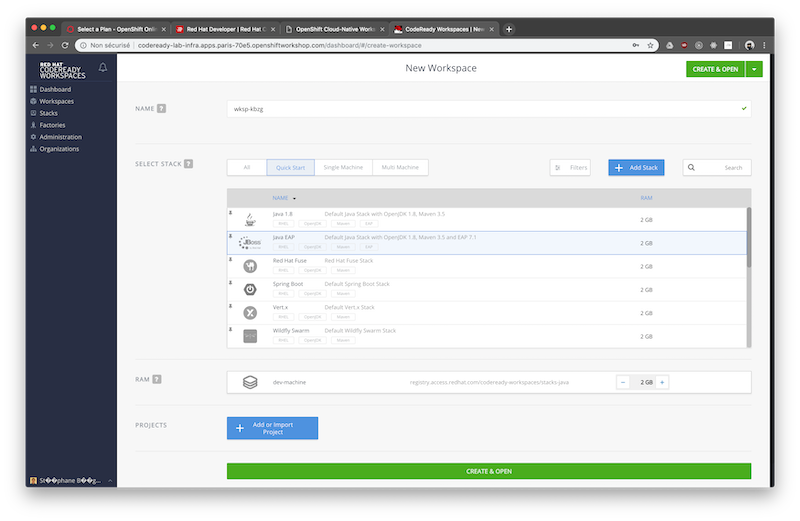
Task: Bookmark page with the star icon
Action: (x=650, y=45)
